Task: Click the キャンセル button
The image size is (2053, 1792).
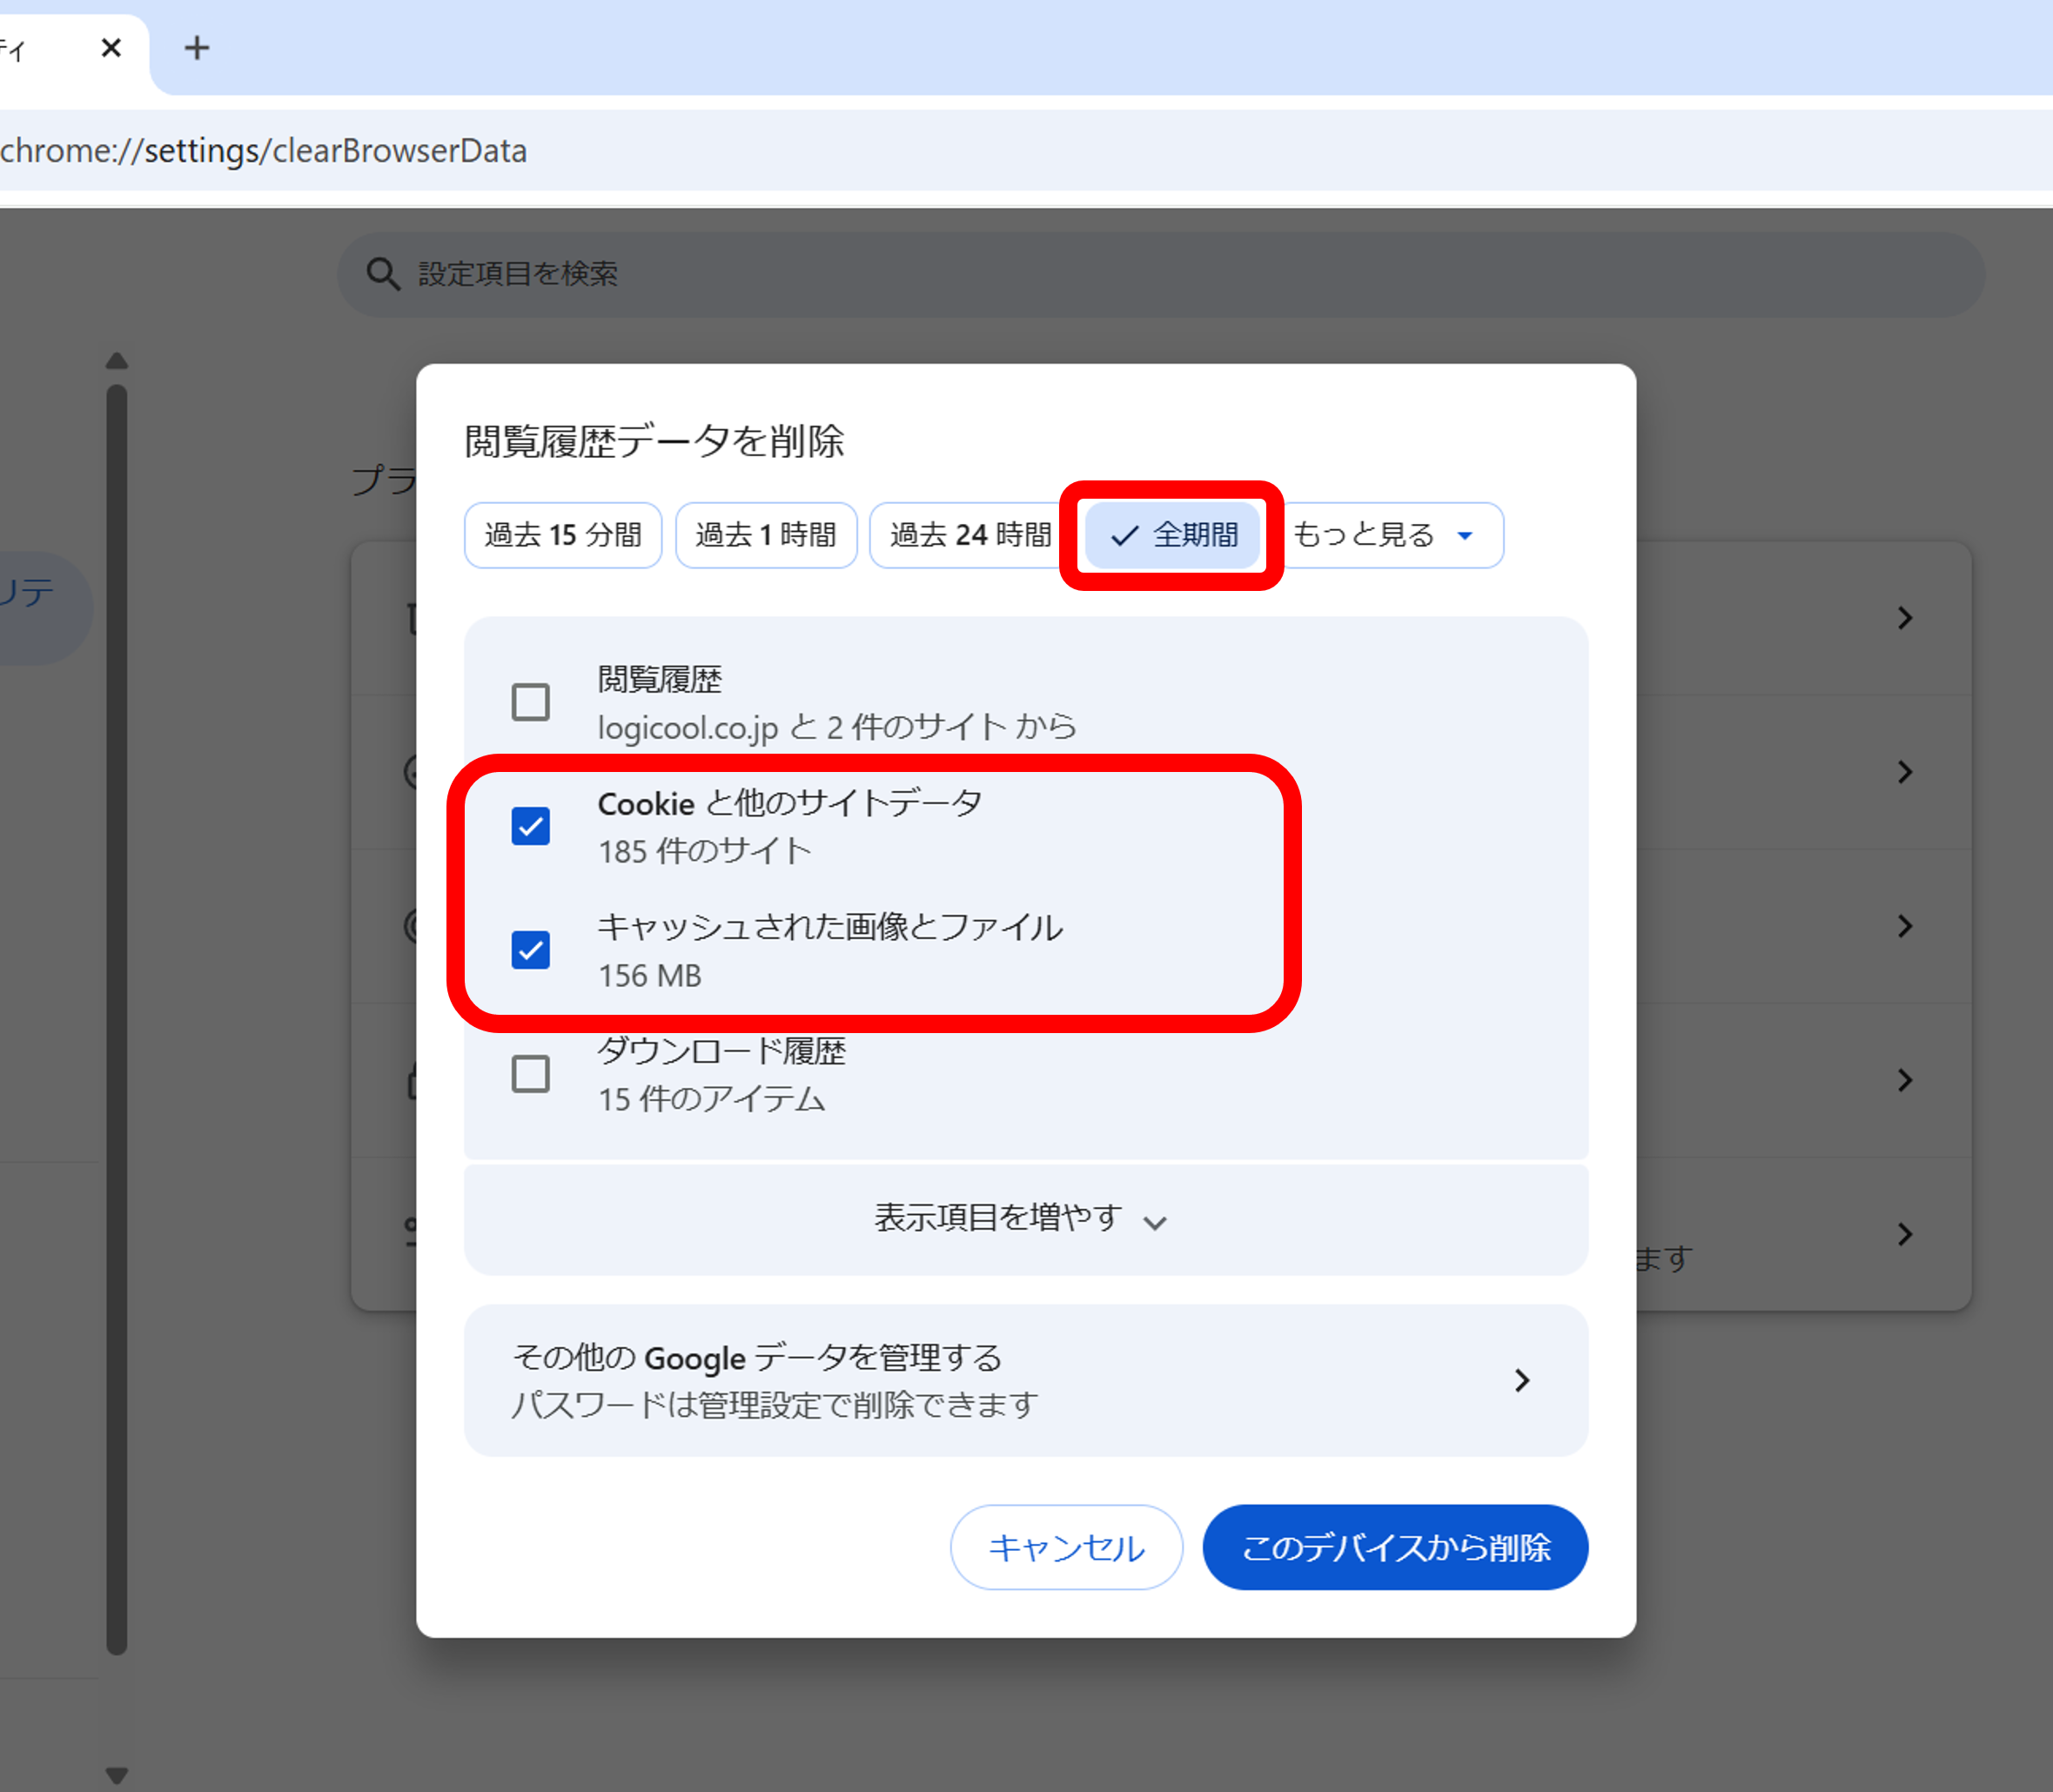Action: click(x=1066, y=1547)
